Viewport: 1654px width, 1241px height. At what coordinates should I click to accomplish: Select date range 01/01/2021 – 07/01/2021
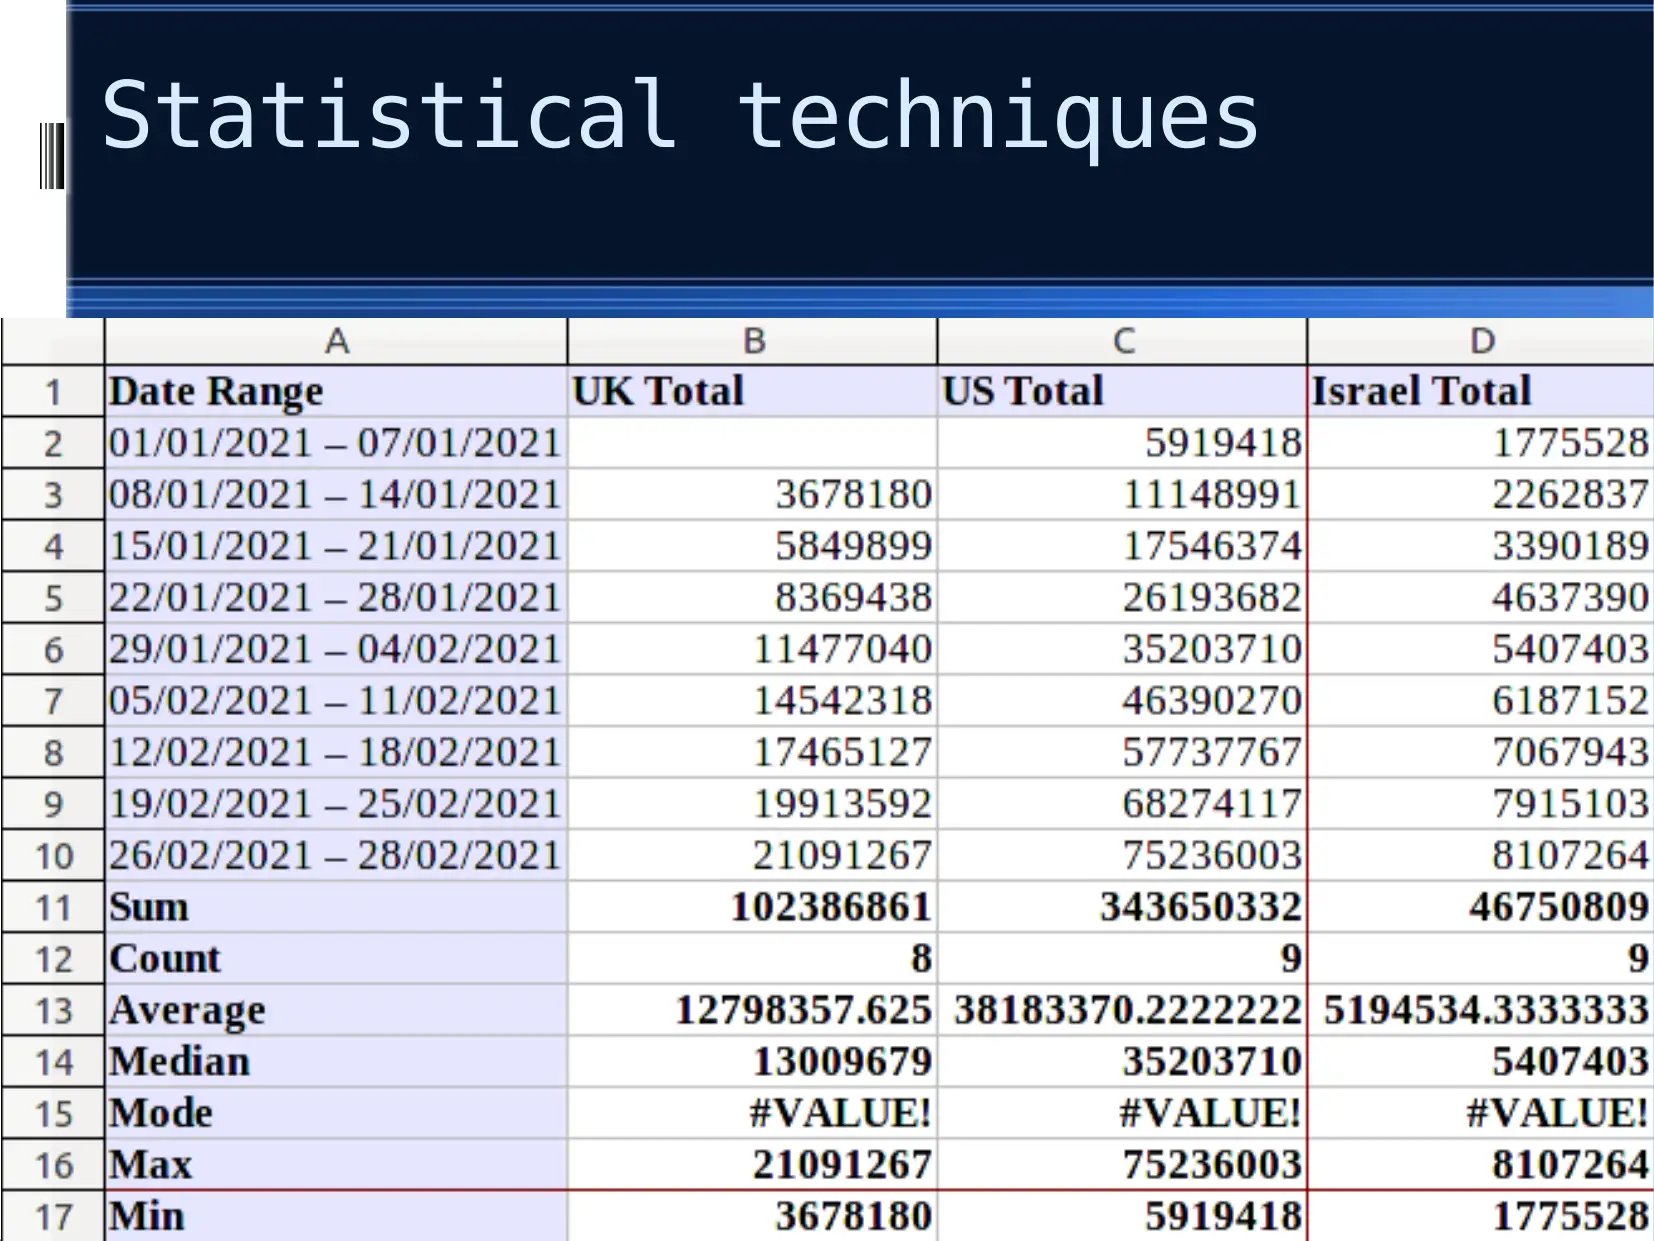coord(336,443)
